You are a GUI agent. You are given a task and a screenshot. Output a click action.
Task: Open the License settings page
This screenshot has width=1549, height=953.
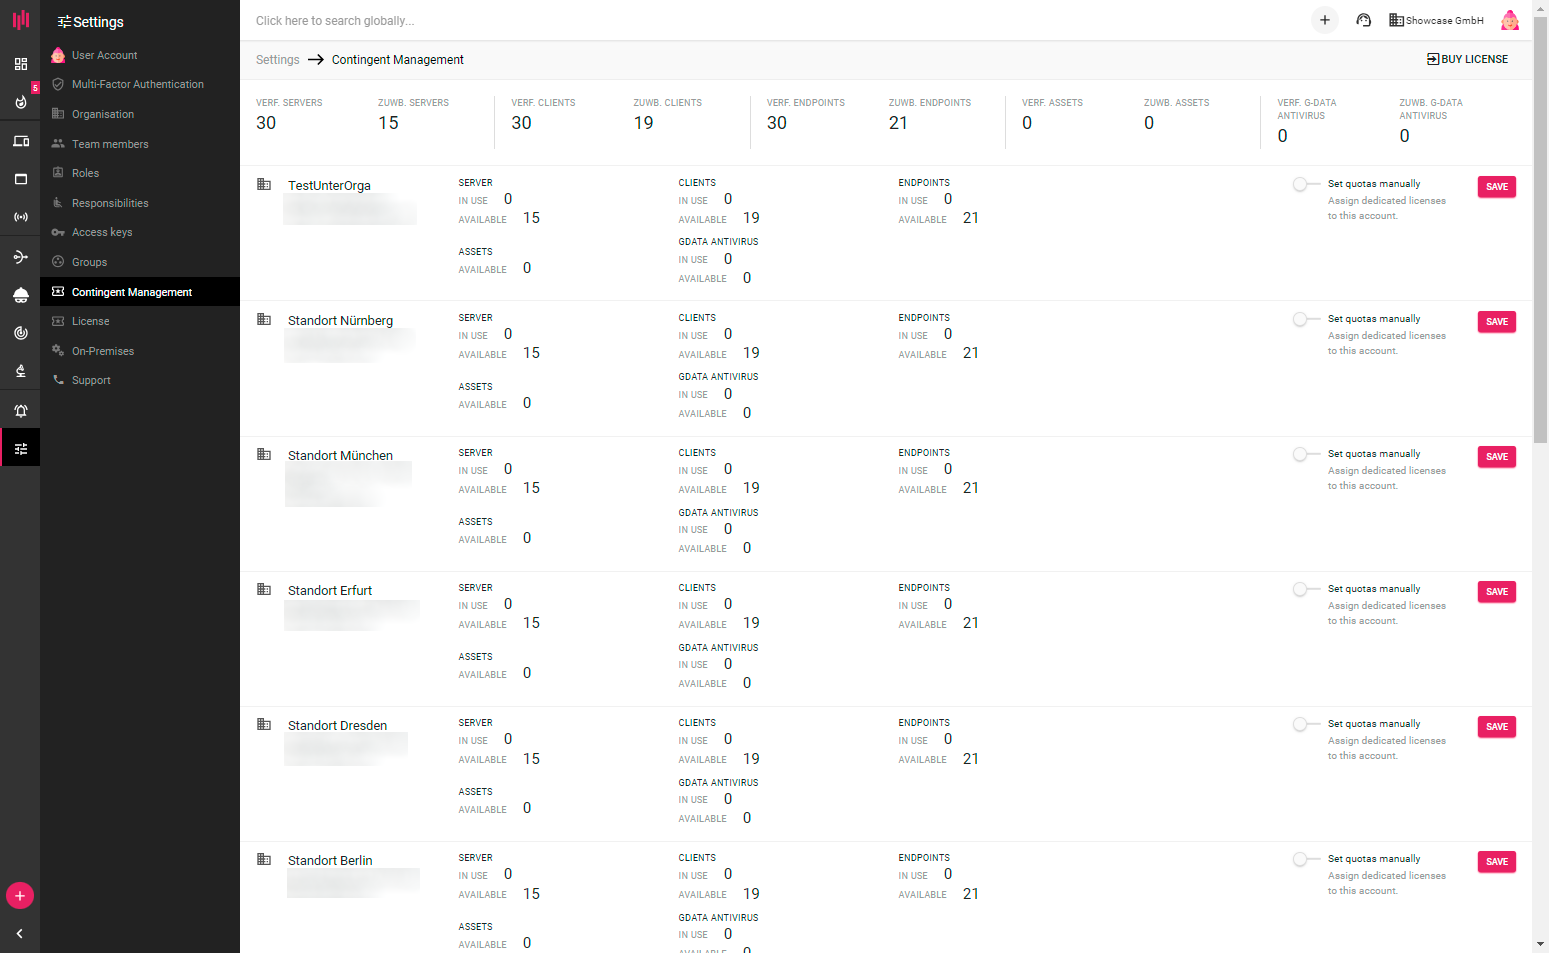click(90, 321)
